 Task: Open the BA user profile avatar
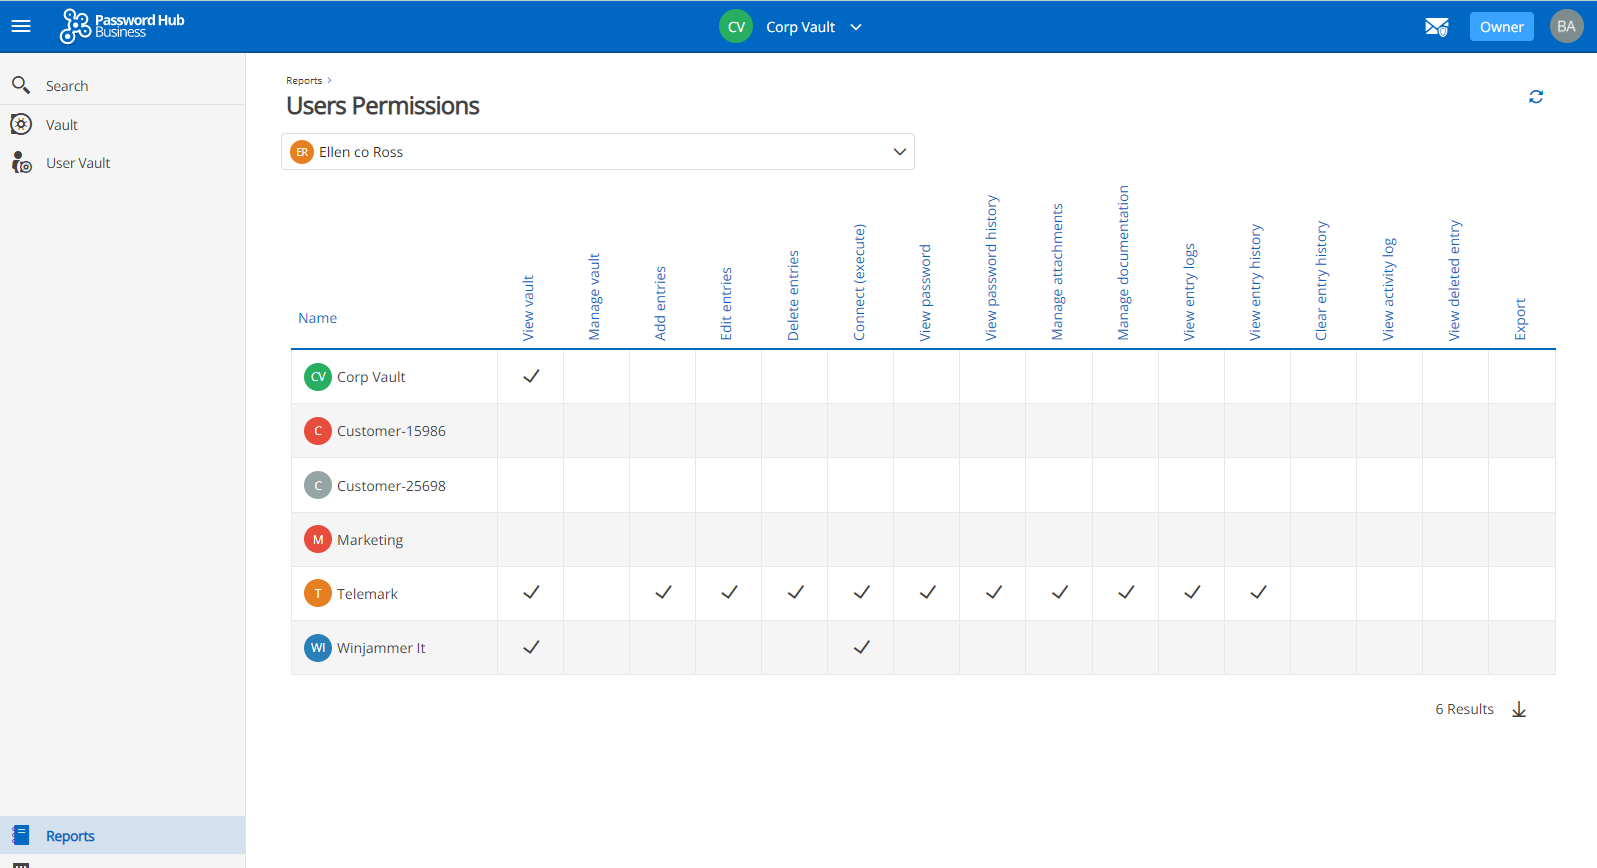(1566, 27)
